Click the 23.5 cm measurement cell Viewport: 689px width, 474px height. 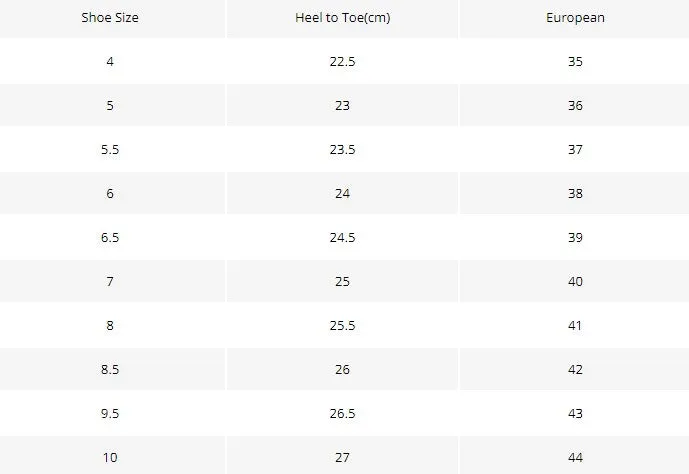tap(342, 149)
